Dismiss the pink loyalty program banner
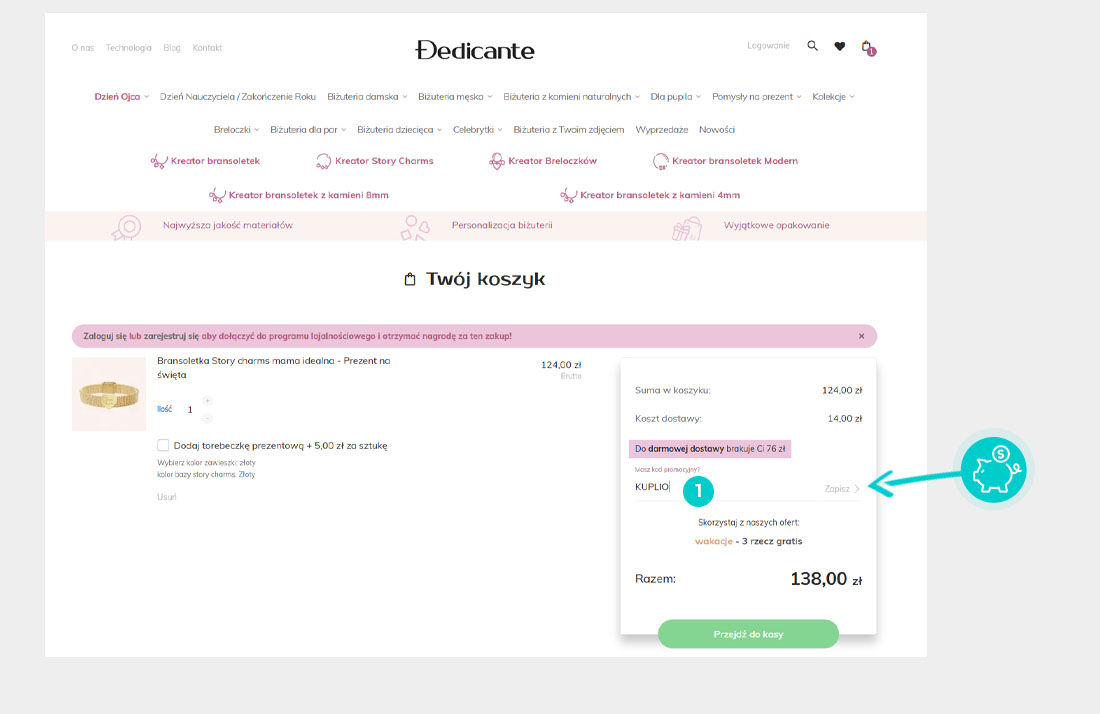 861,336
